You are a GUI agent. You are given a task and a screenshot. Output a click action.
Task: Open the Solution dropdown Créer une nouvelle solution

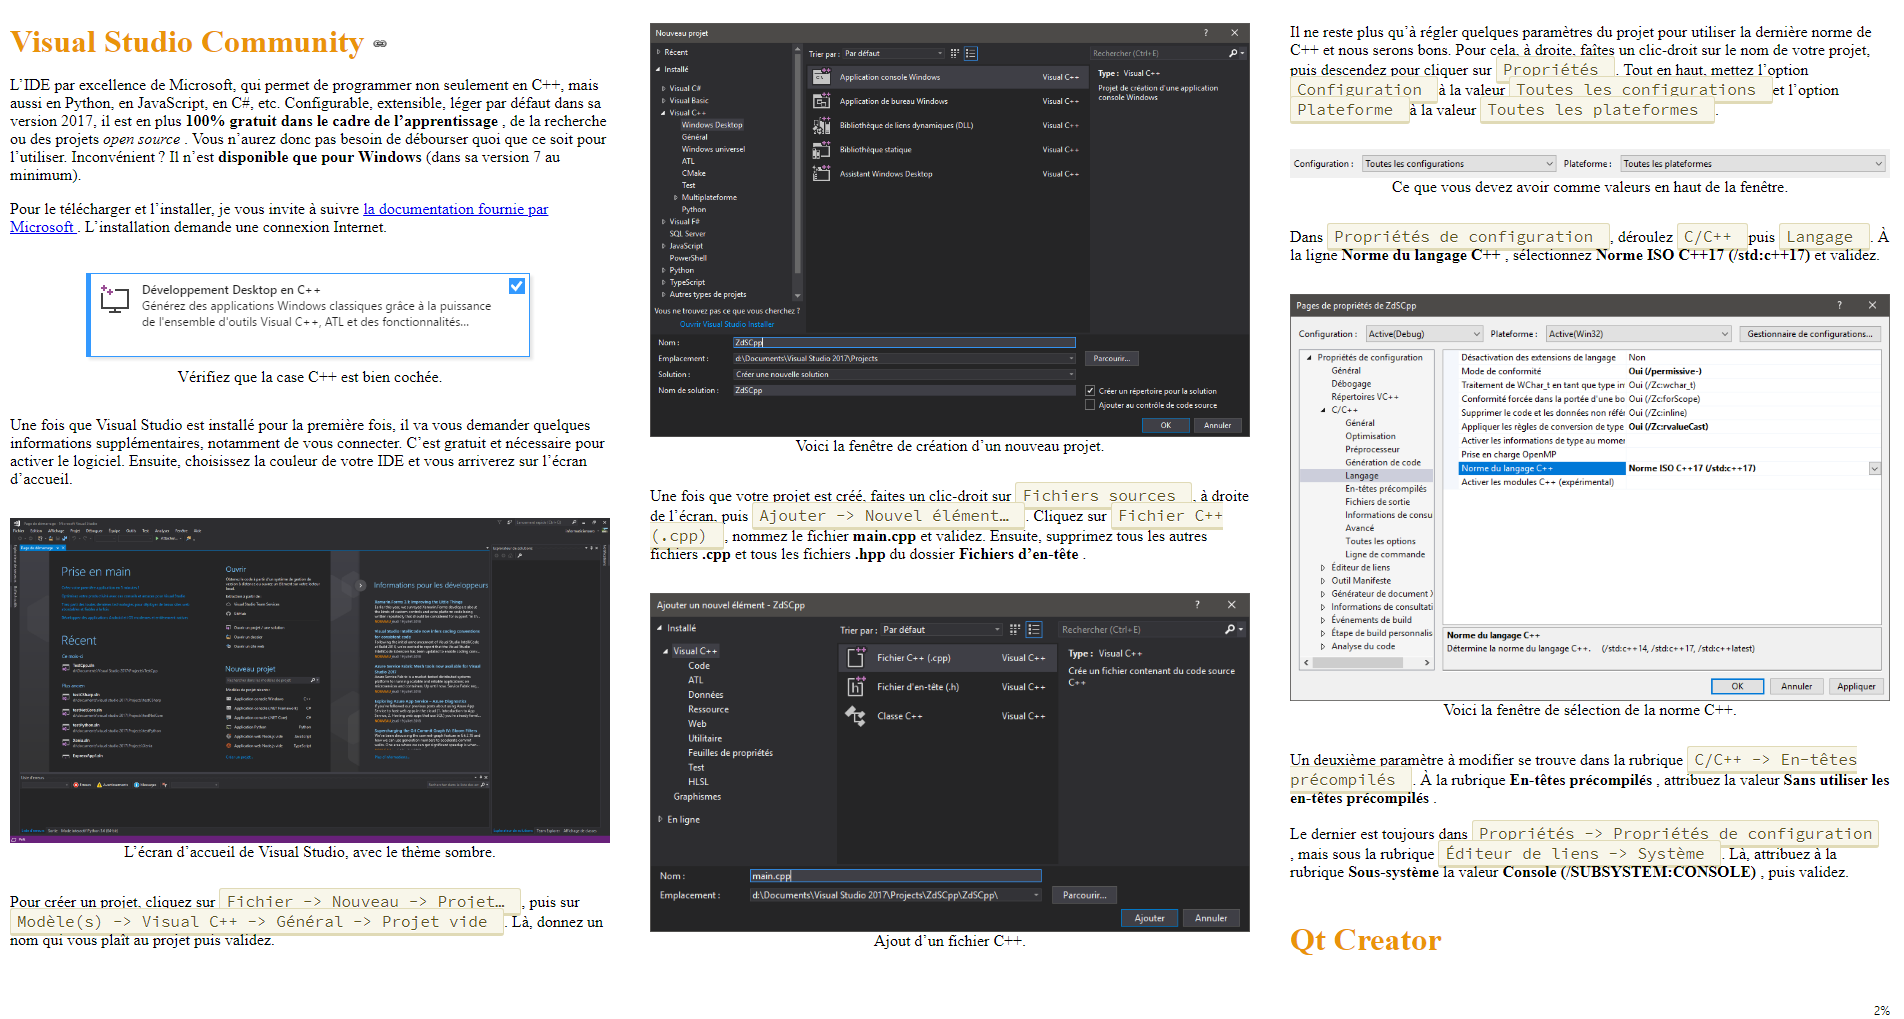click(905, 374)
